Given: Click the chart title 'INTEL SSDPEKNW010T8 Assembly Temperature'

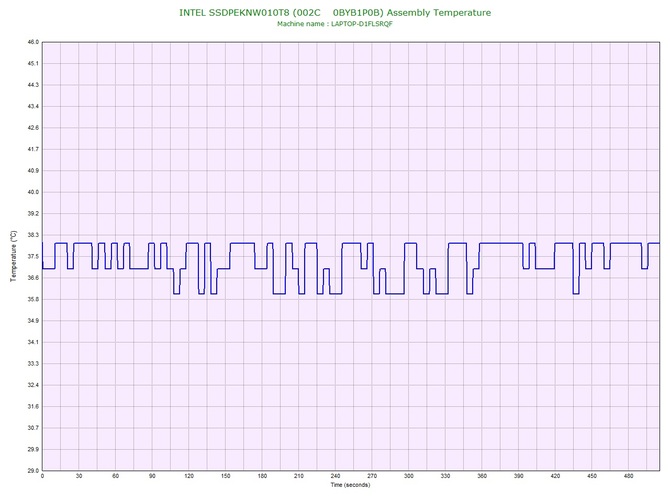Looking at the screenshot, I should [x=335, y=13].
